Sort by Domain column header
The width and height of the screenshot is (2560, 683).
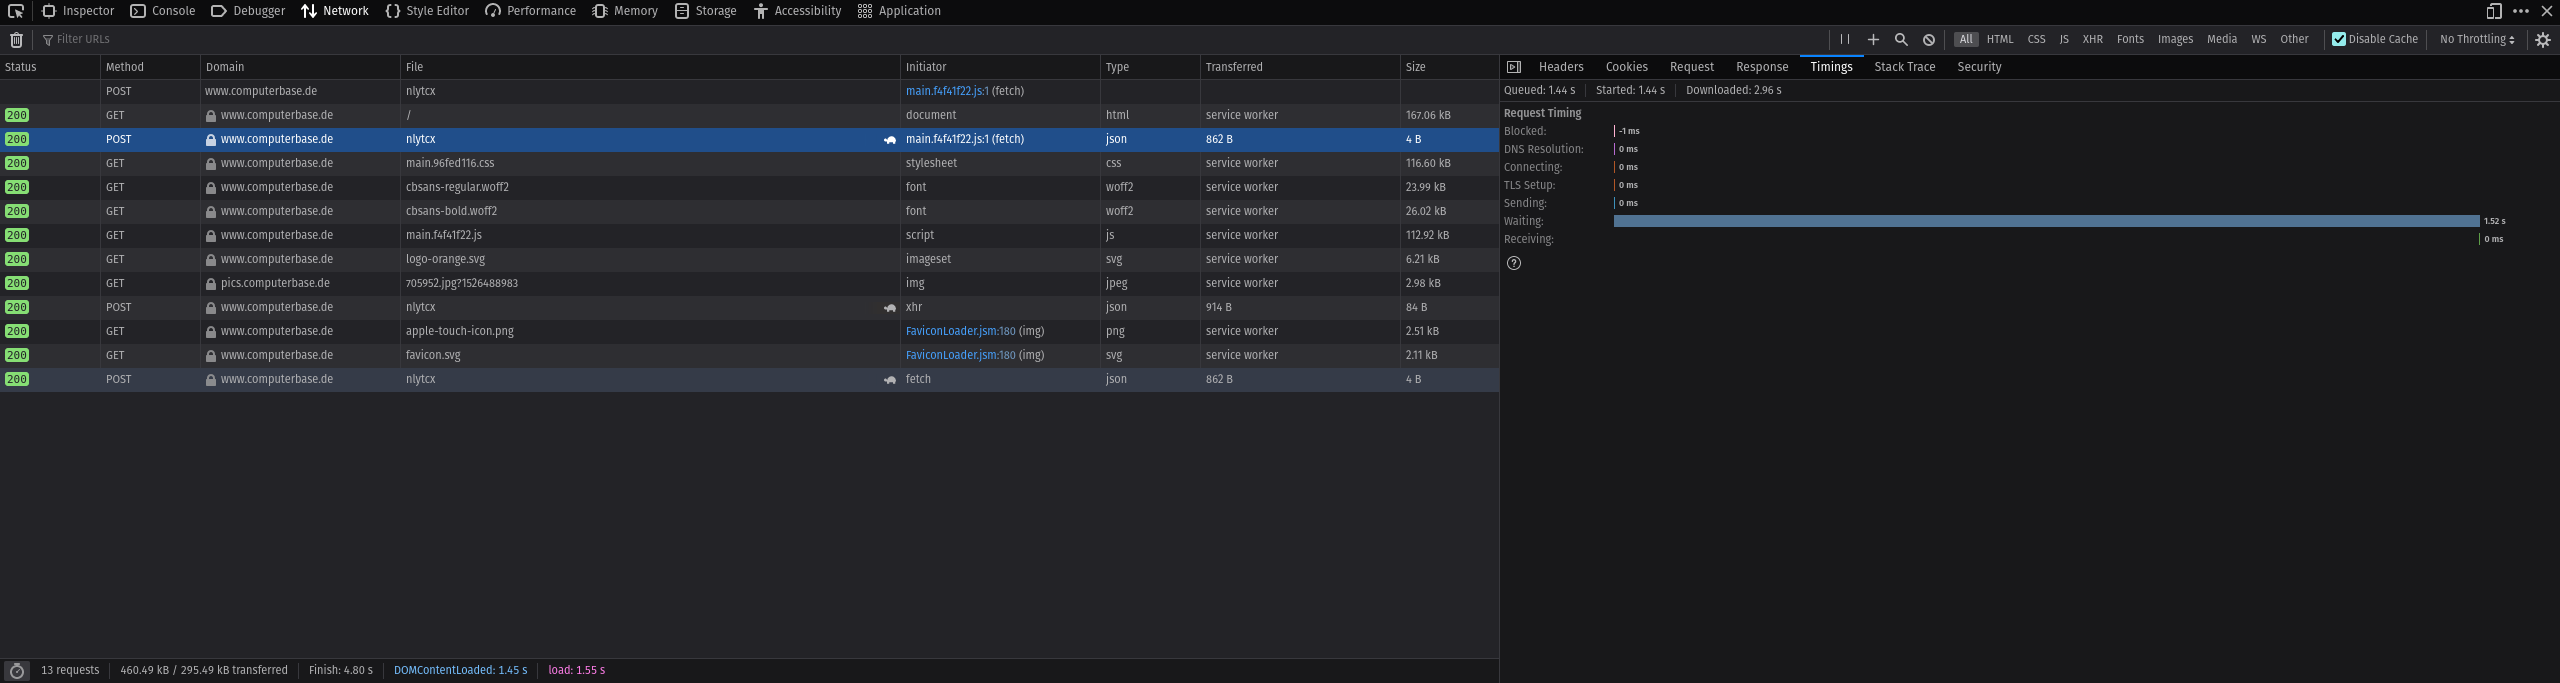300,67
